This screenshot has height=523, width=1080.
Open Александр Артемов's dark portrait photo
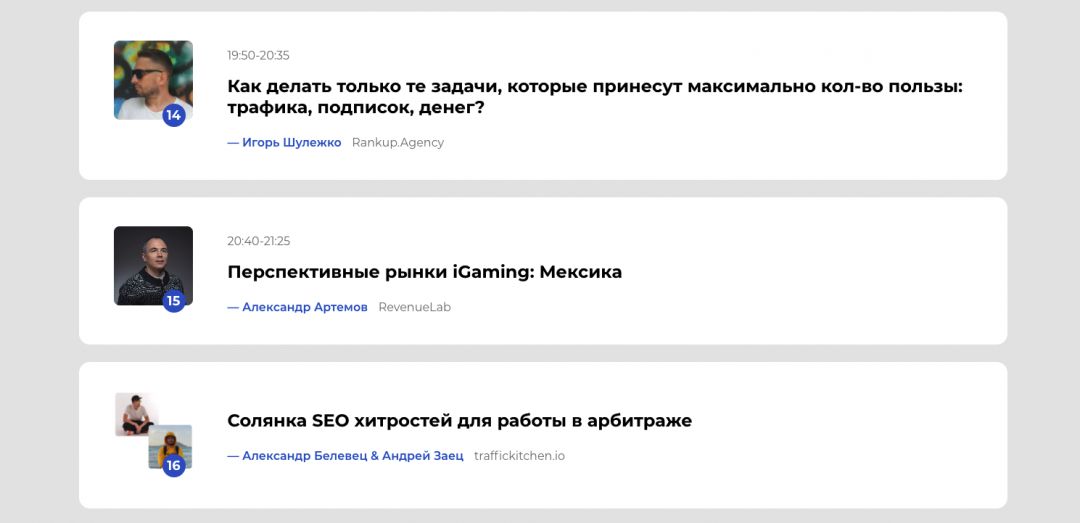pyautogui.click(x=150, y=262)
